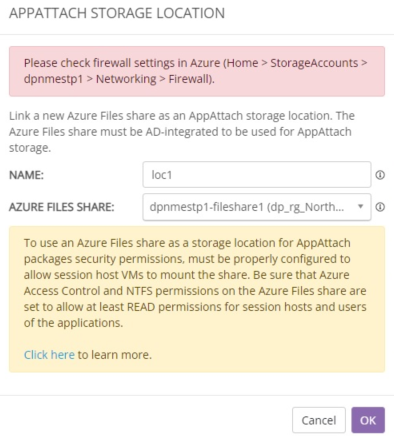Click the dpnmestp1 account name in warning
Image resolution: width=394 pixels, height=436 pixels.
[x=53, y=79]
